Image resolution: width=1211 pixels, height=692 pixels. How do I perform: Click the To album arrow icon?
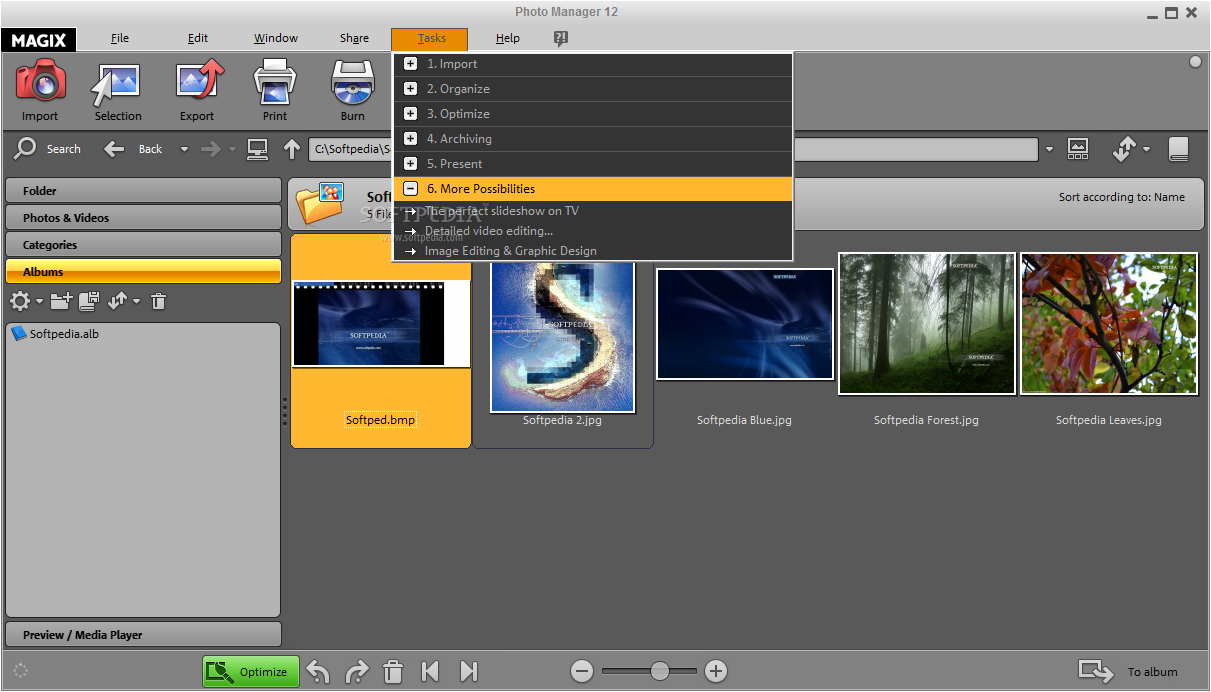[x=1095, y=671]
